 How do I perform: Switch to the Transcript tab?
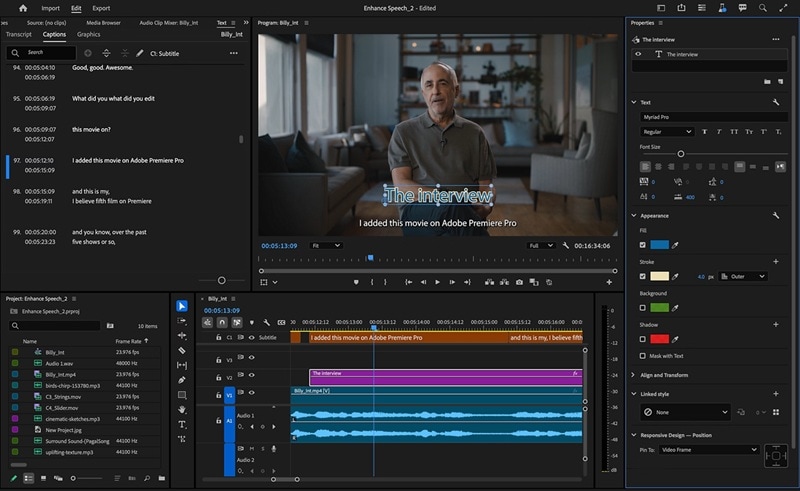click(x=19, y=35)
